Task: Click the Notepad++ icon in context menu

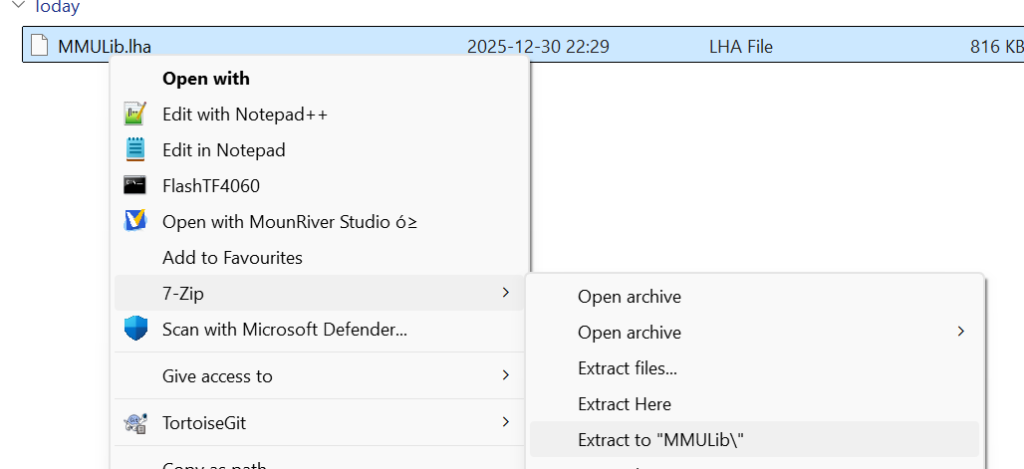Action: (x=135, y=114)
